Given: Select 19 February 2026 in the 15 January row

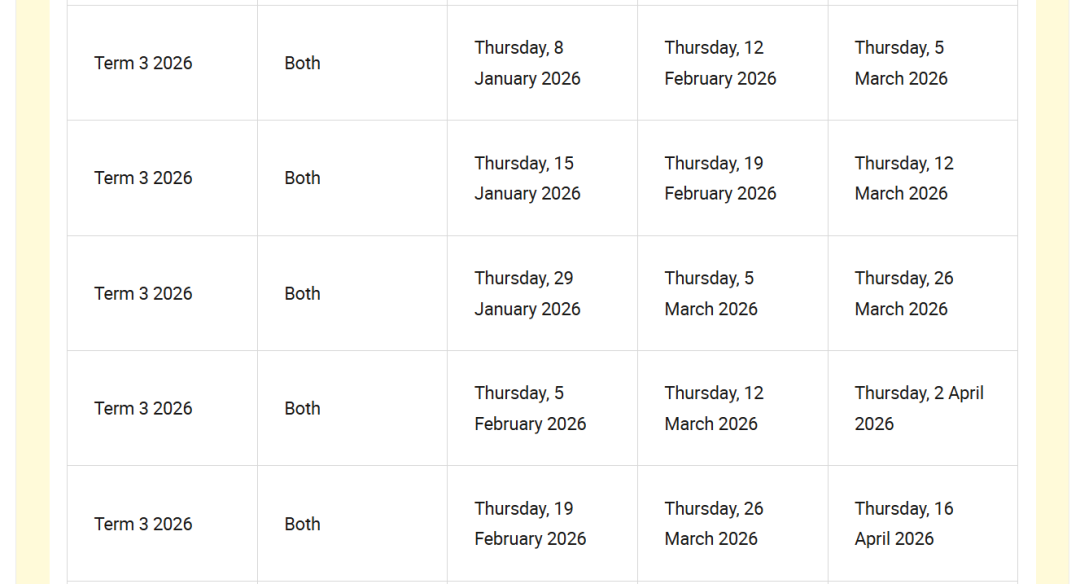Looking at the screenshot, I should pyautogui.click(x=720, y=178).
